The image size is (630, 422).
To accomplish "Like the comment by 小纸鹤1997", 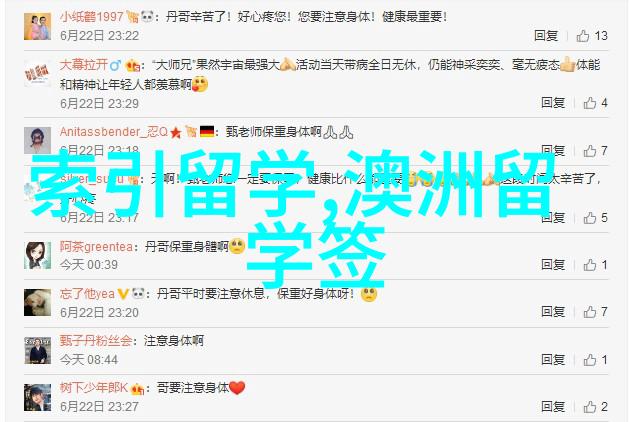I will tap(583, 36).
